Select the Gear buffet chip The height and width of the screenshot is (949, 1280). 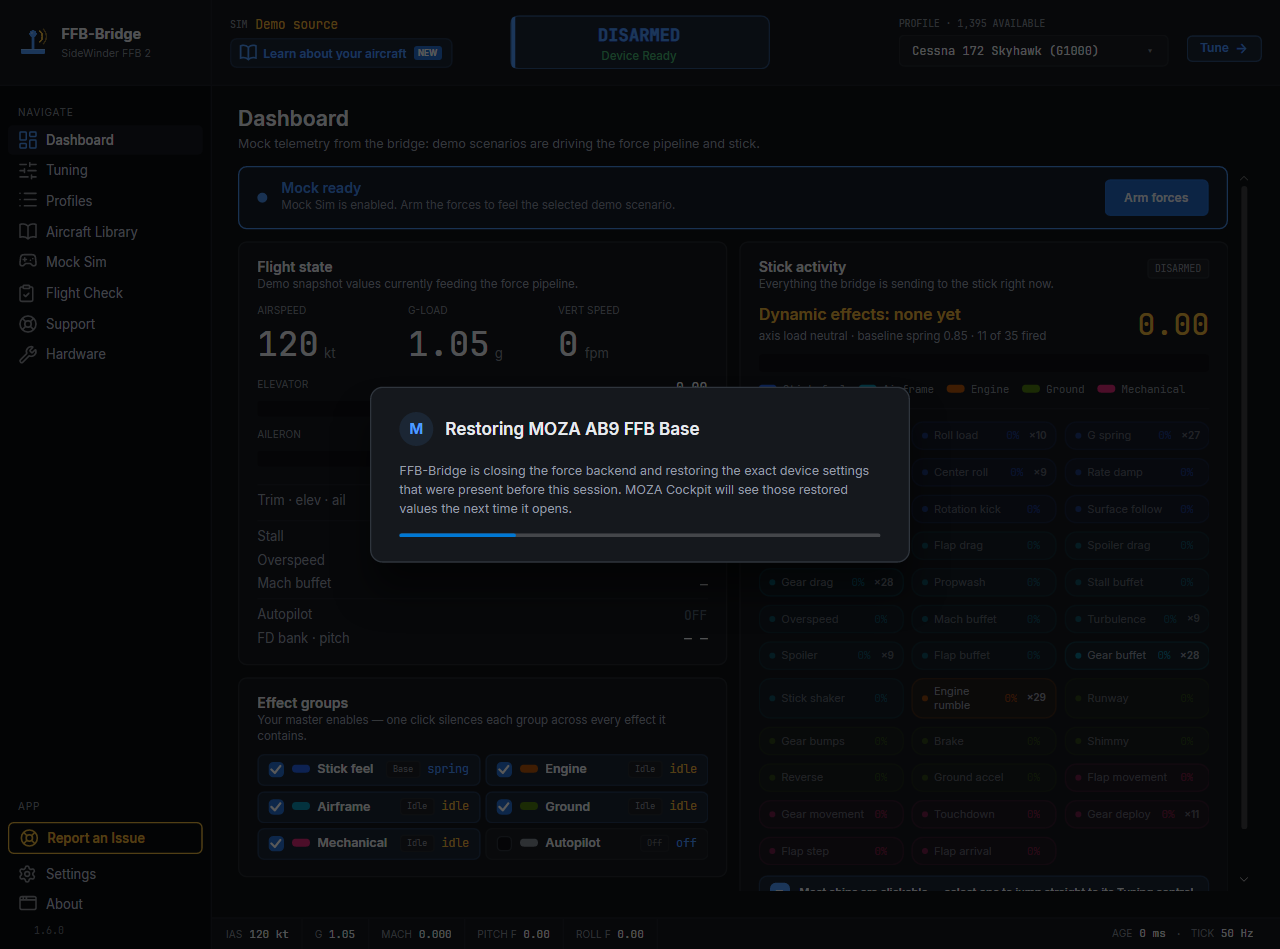coord(1137,655)
